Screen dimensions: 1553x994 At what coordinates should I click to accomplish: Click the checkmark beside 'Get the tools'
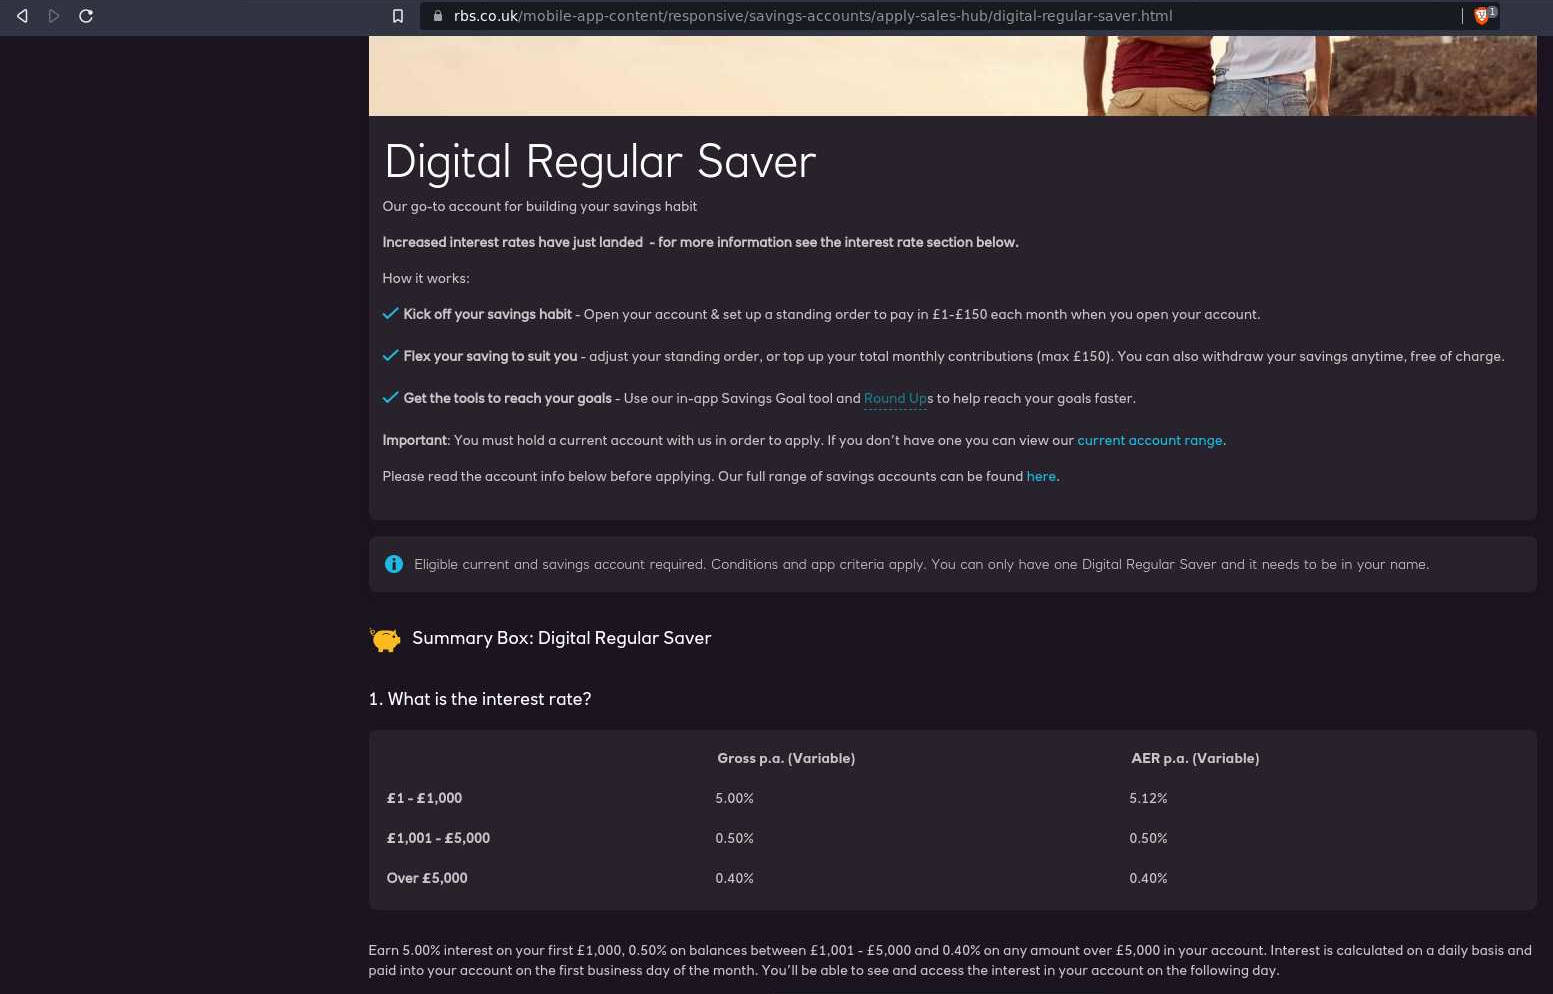(391, 397)
